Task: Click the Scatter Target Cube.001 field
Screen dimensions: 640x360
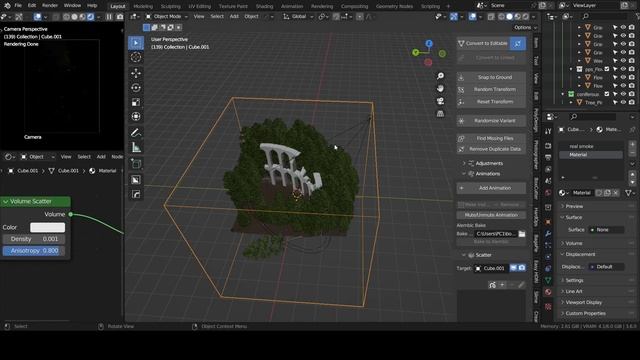Action: click(x=491, y=269)
